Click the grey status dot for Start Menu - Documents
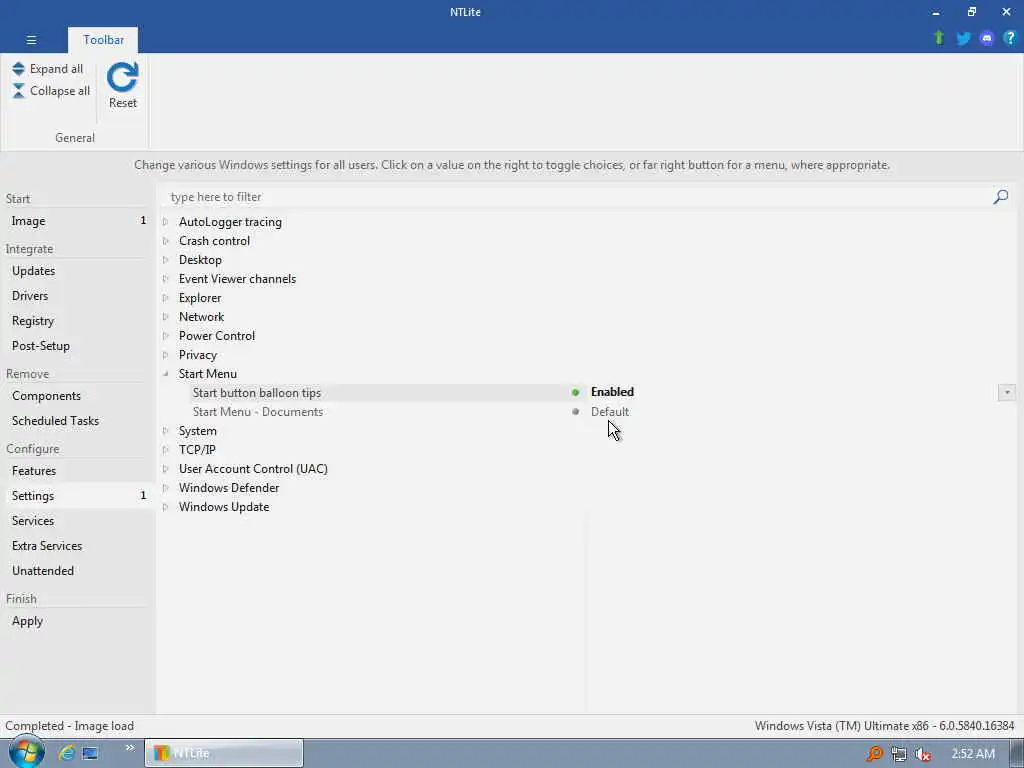Viewport: 1024px width, 768px height. (575, 412)
